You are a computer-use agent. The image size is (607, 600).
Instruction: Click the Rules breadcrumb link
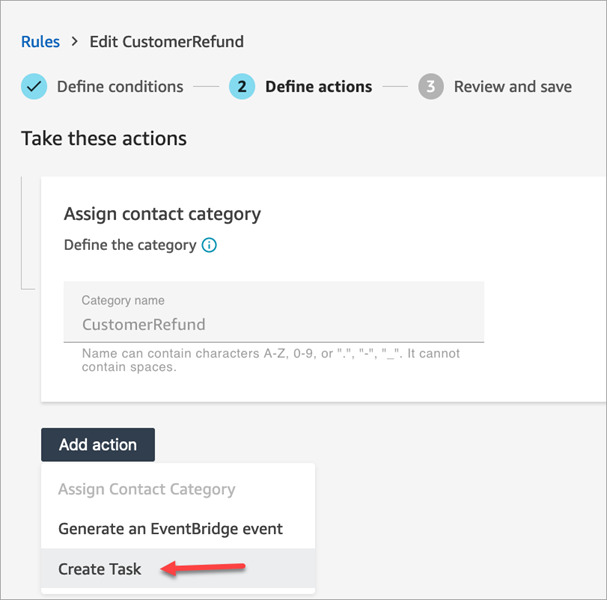coord(40,42)
